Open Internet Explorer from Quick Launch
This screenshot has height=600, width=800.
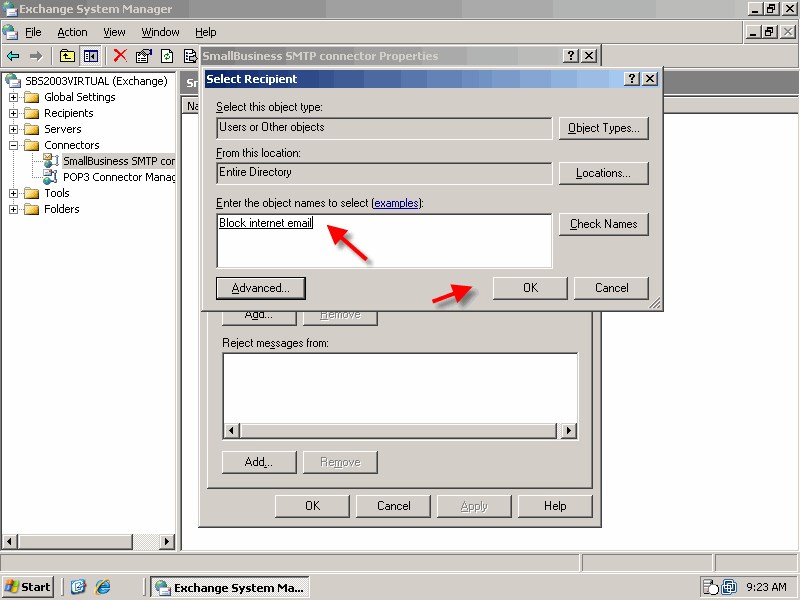pyautogui.click(x=103, y=587)
